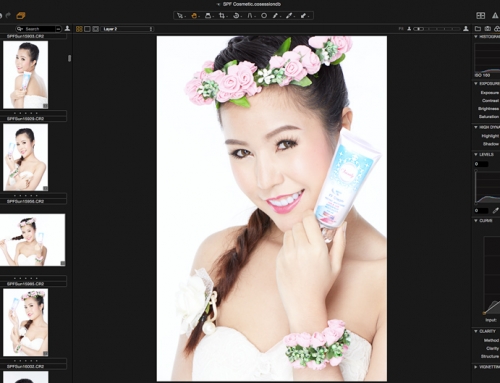500x383 pixels.
Task: Collapse the Curve panel
Action: 476,221
